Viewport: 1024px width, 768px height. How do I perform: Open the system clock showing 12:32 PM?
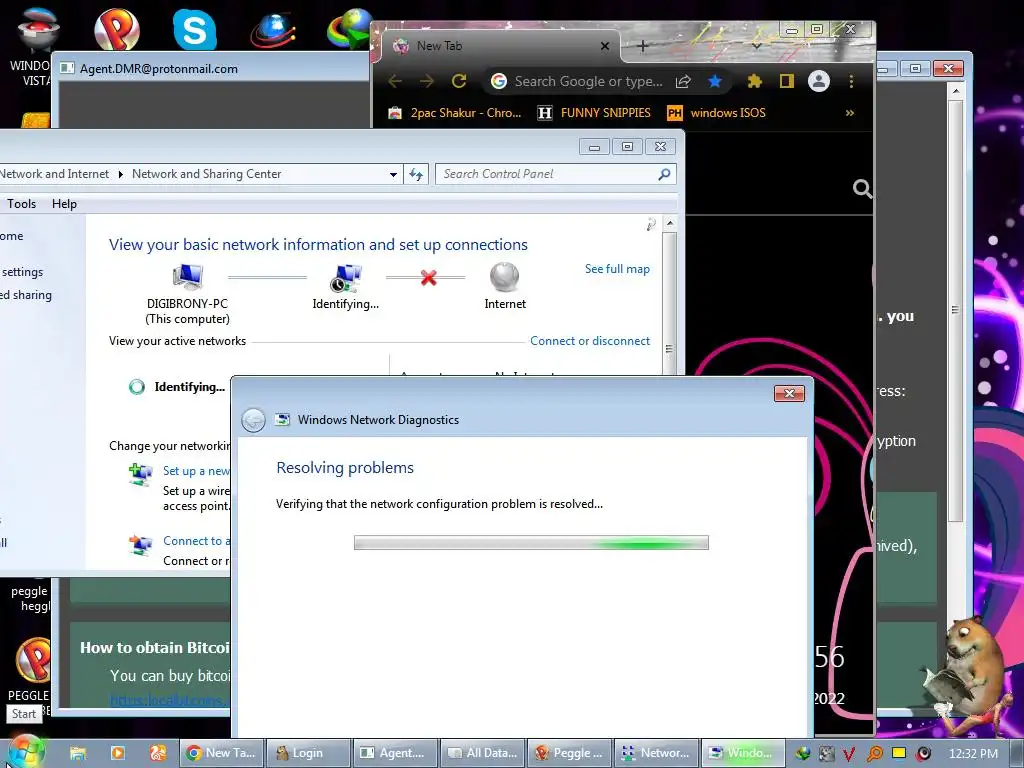point(973,754)
